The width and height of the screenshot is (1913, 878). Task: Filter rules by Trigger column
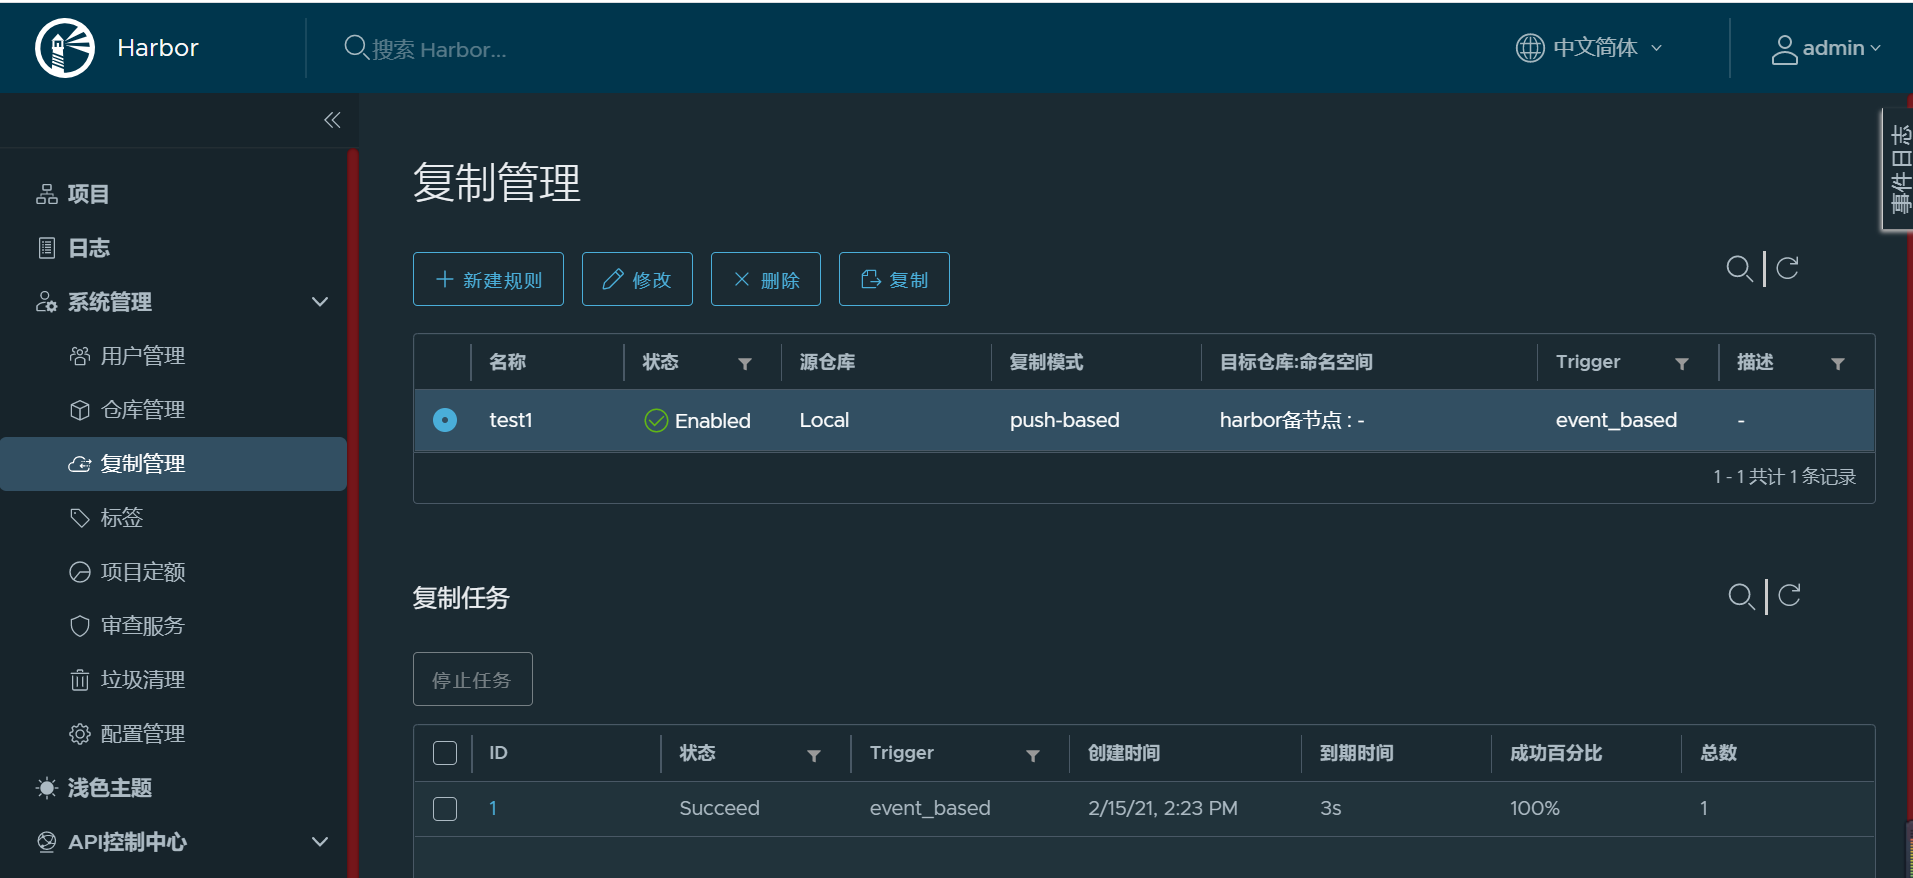pyautogui.click(x=1682, y=364)
